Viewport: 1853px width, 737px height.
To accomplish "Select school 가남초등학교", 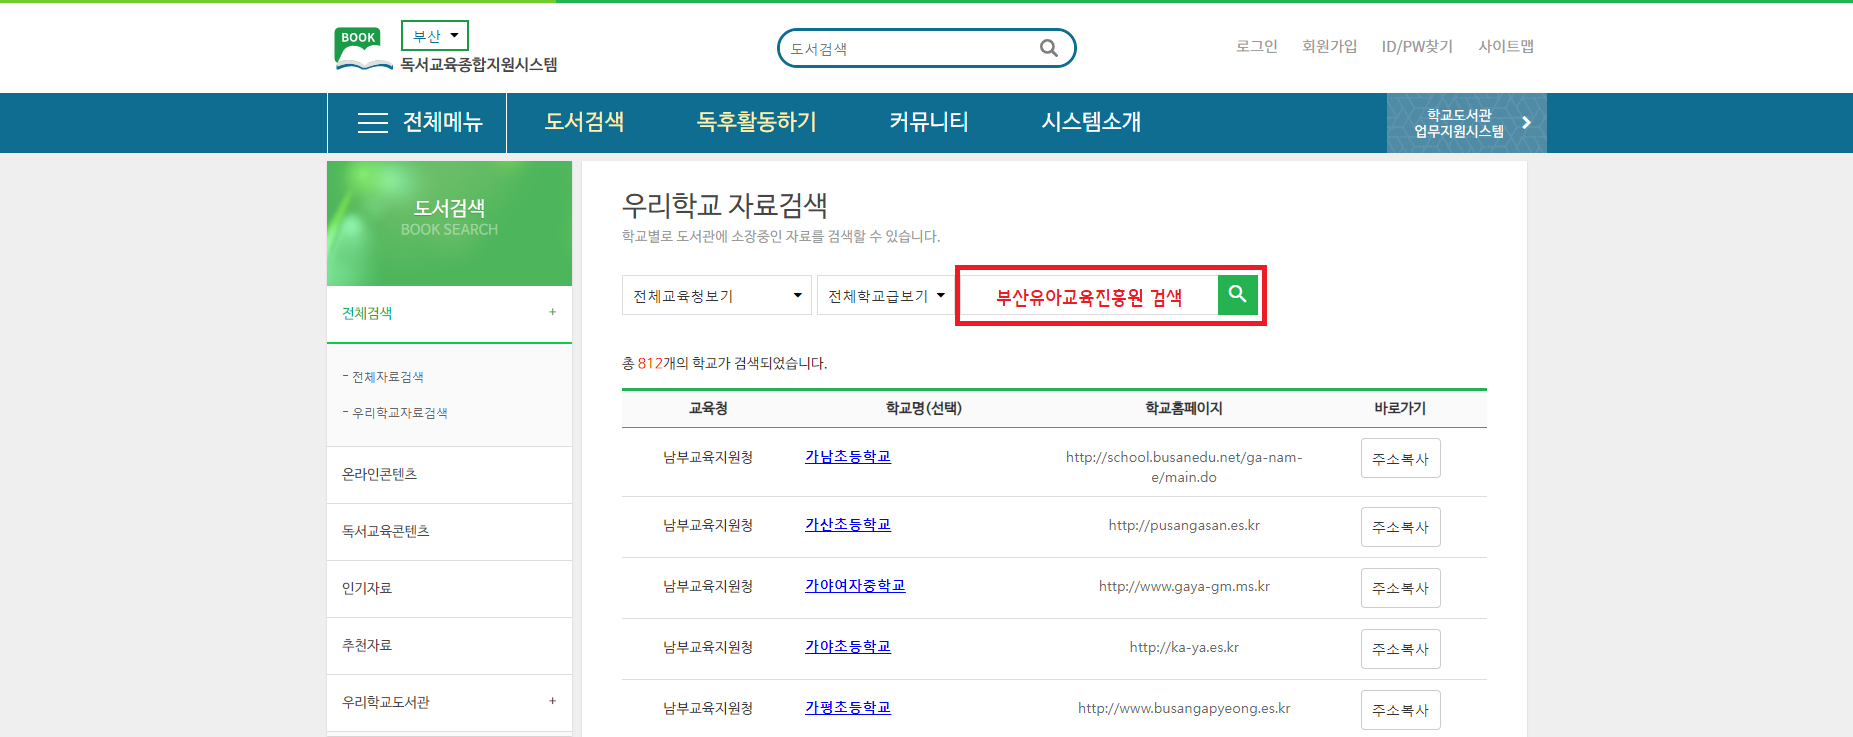I will [x=848, y=456].
